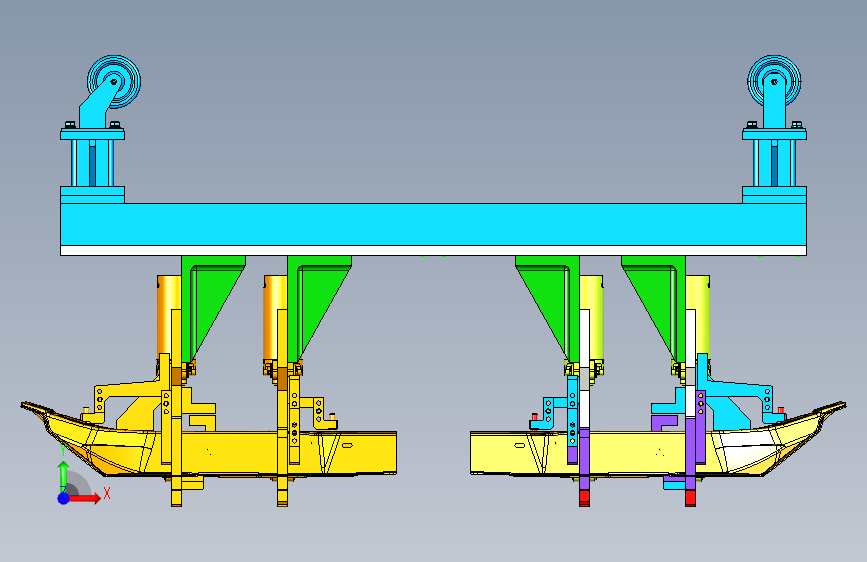Image resolution: width=867 pixels, height=562 pixels.
Task: Select the right cyan caster wheel
Action: 774,81
